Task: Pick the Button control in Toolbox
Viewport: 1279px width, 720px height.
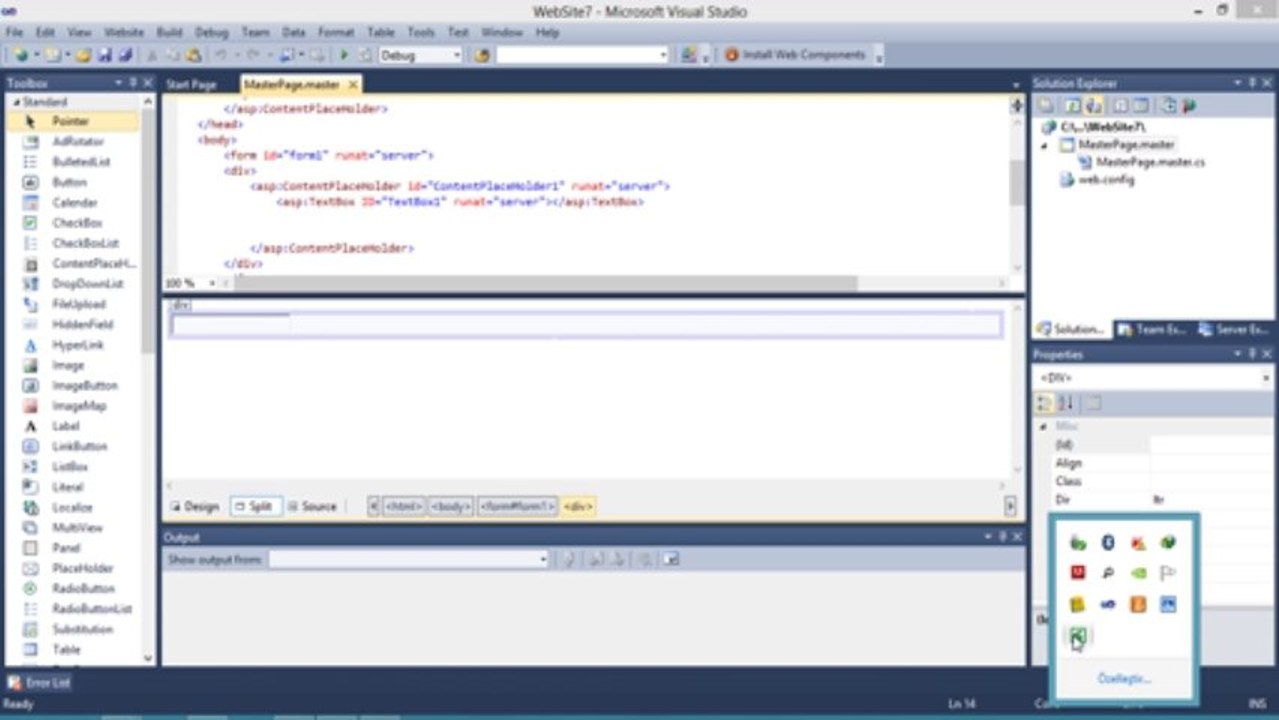Action: tap(72, 182)
